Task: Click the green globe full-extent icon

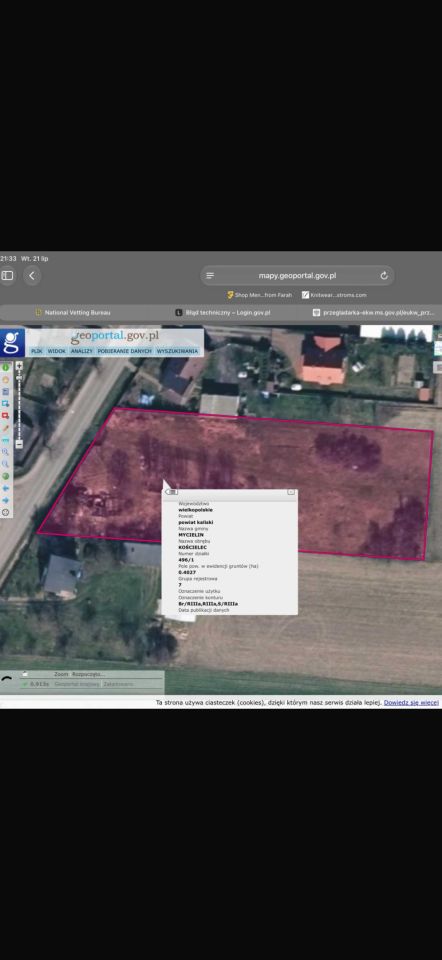Action: coord(6,476)
